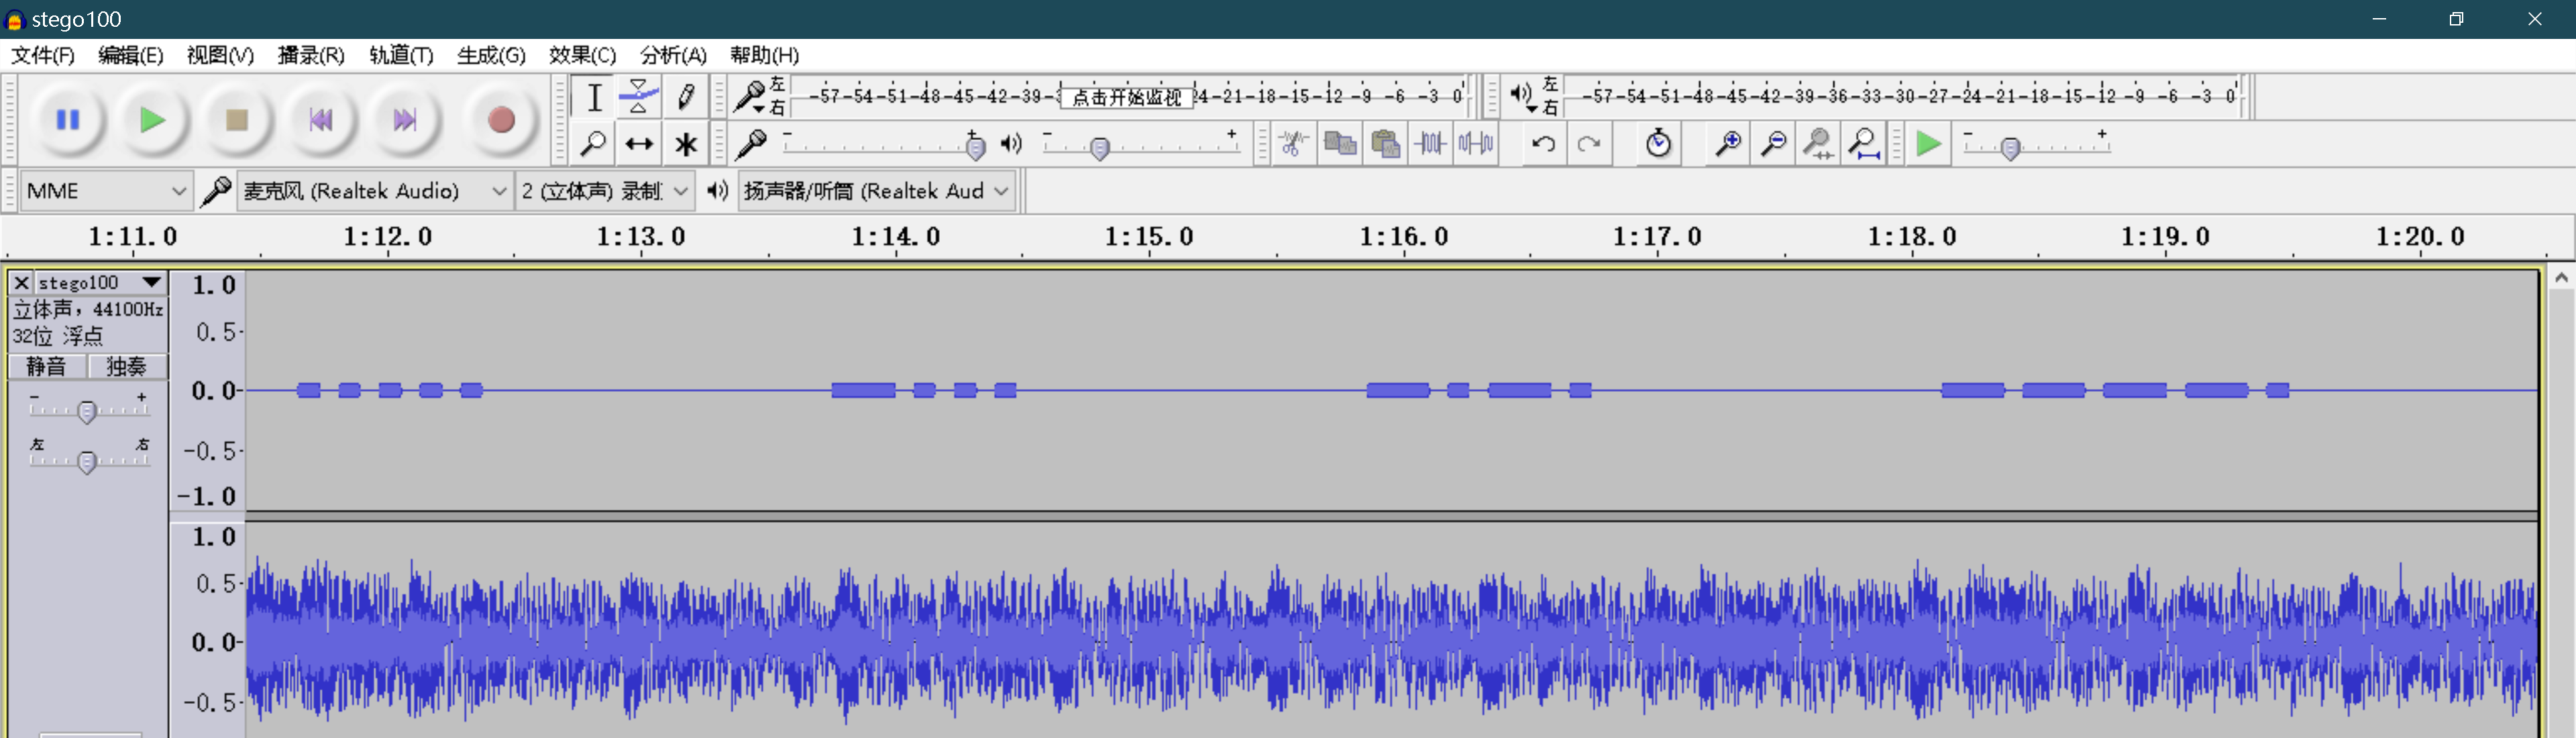Click the playback meter speaker icon
Screen dimensions: 2576x738
(x=1523, y=96)
